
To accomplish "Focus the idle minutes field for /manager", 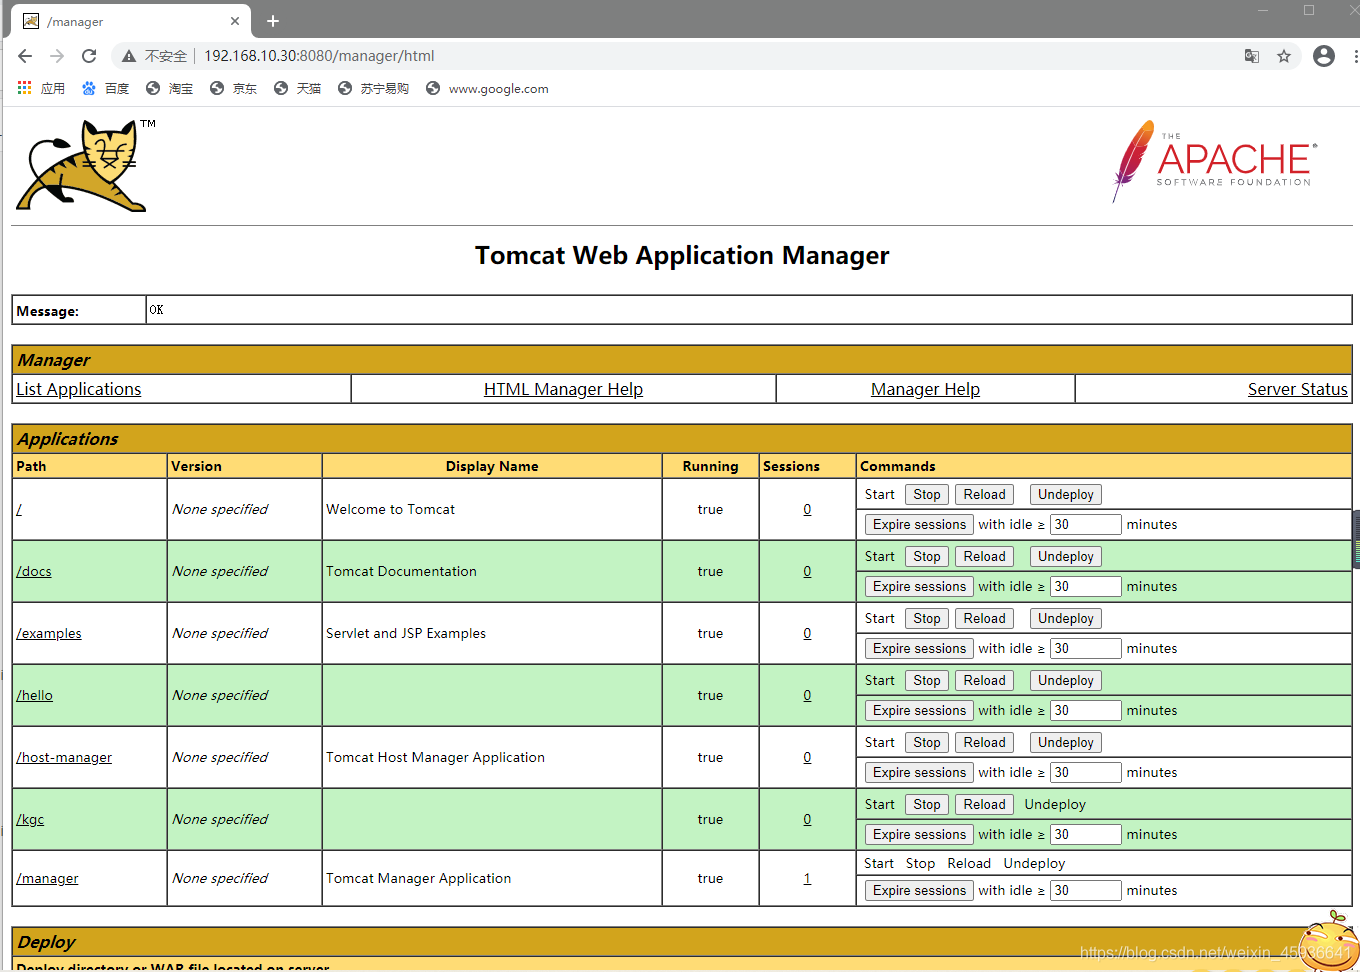I will [1085, 890].
